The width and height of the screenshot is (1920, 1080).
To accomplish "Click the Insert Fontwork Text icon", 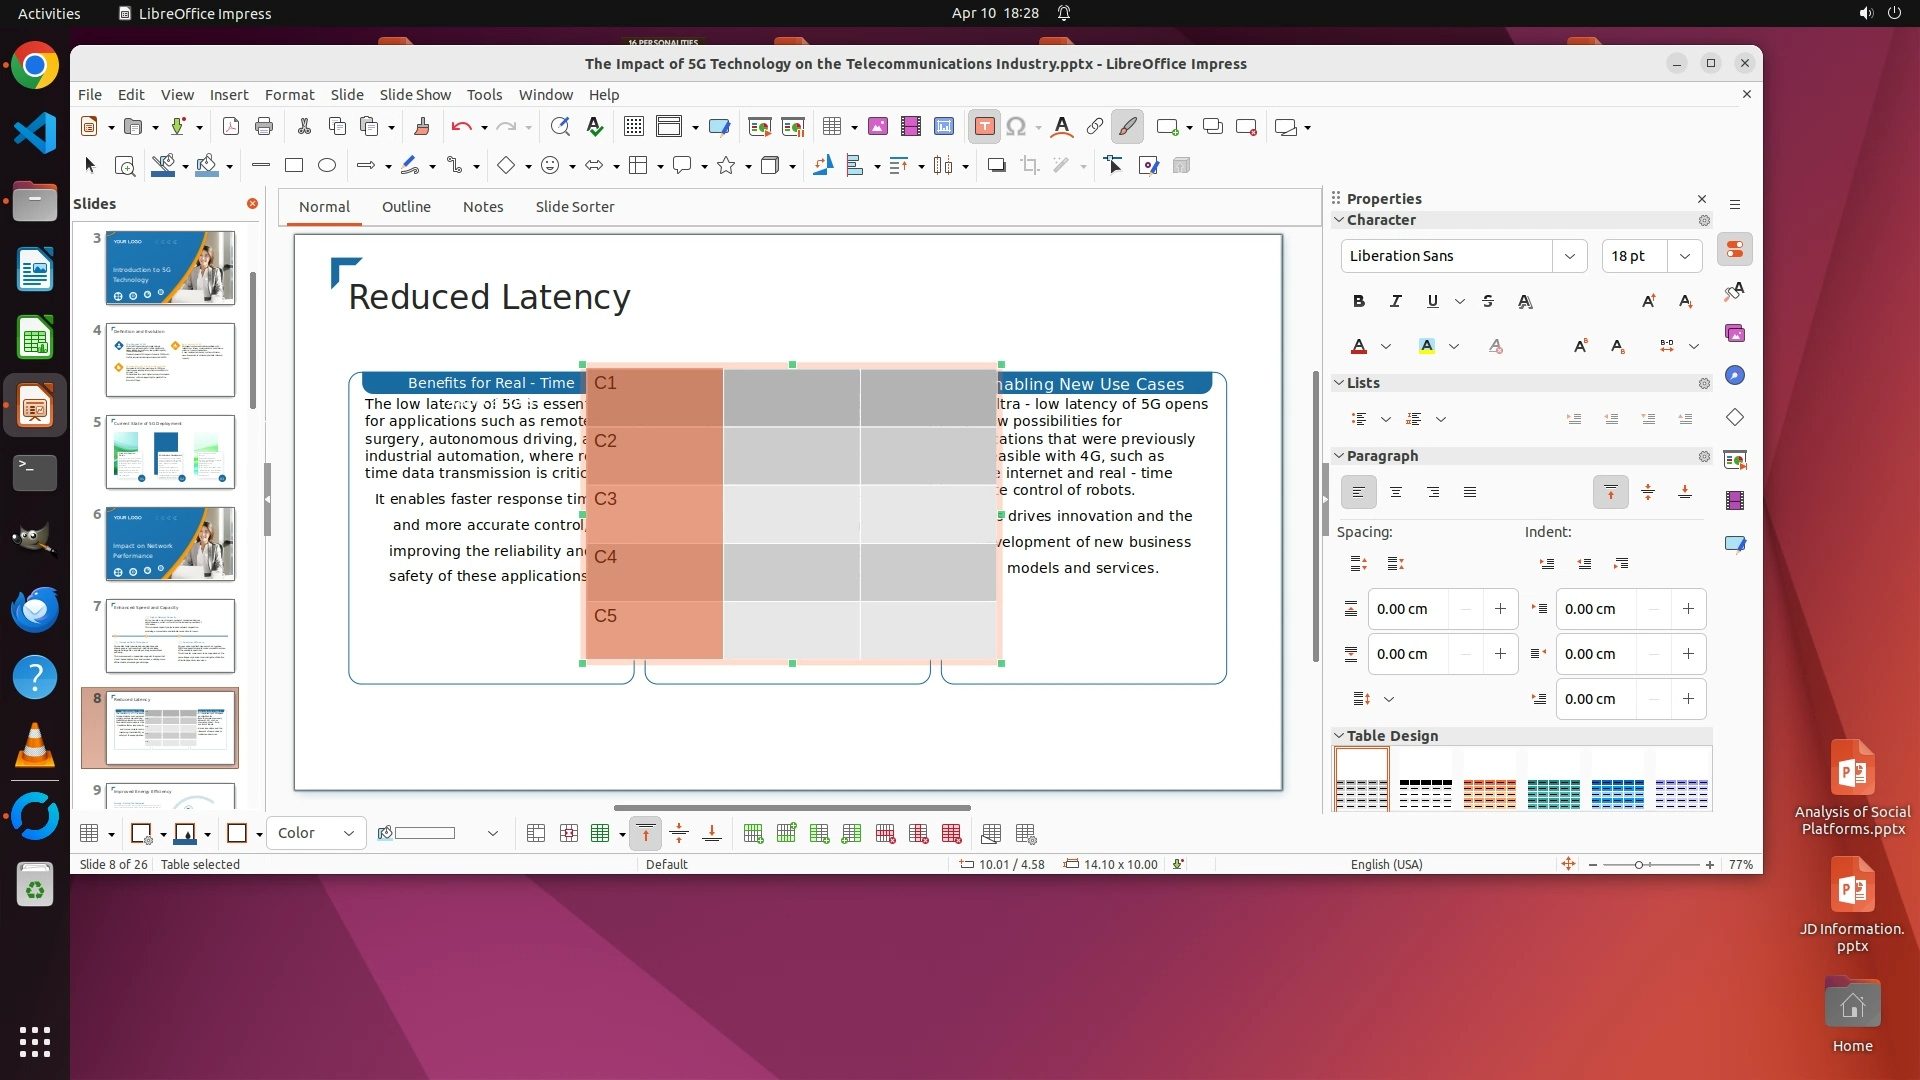I will tap(1062, 127).
